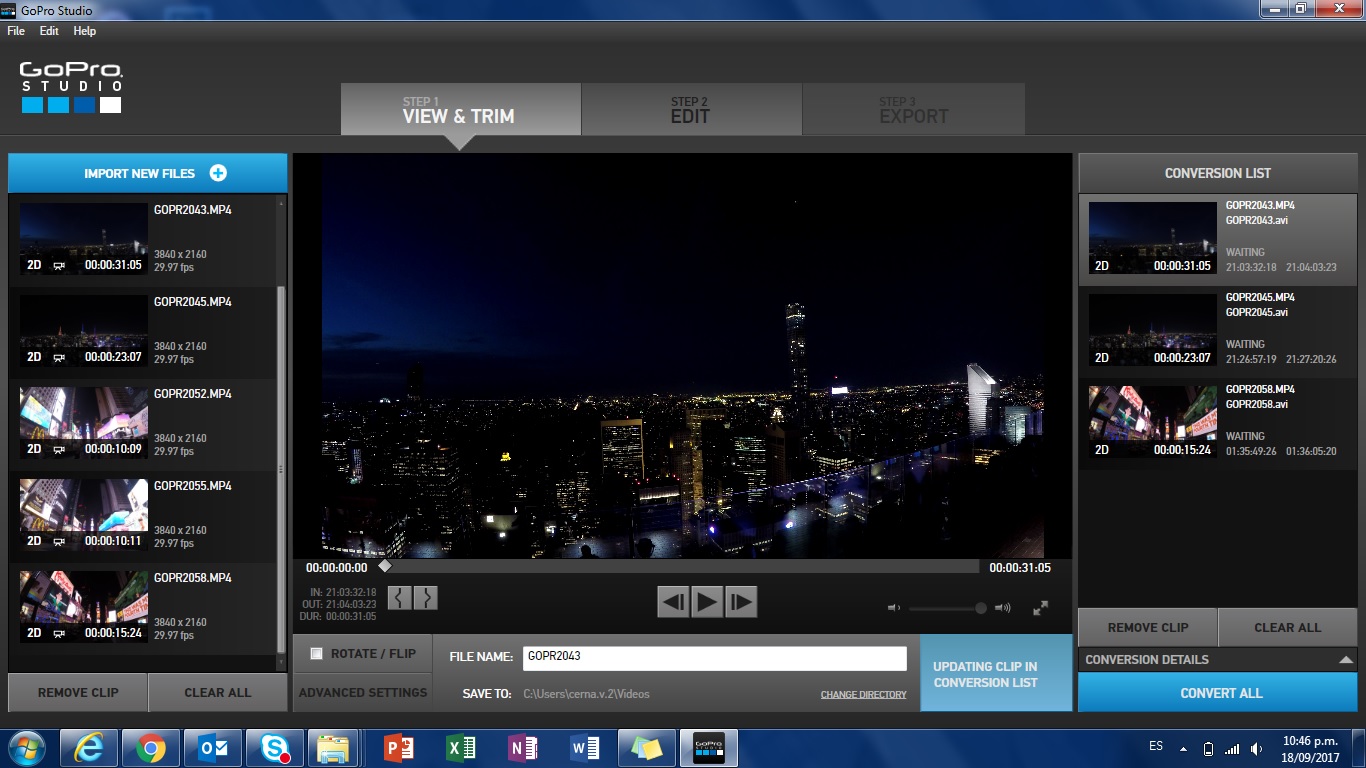Click the video scrub bar
Screen dimensions: 1366x768
point(681,567)
